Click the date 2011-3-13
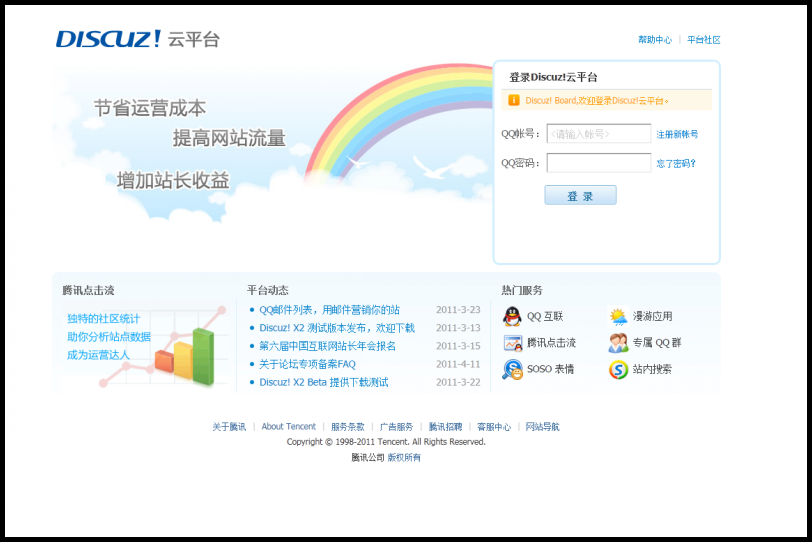Image resolution: width=812 pixels, height=542 pixels. pyautogui.click(x=458, y=328)
